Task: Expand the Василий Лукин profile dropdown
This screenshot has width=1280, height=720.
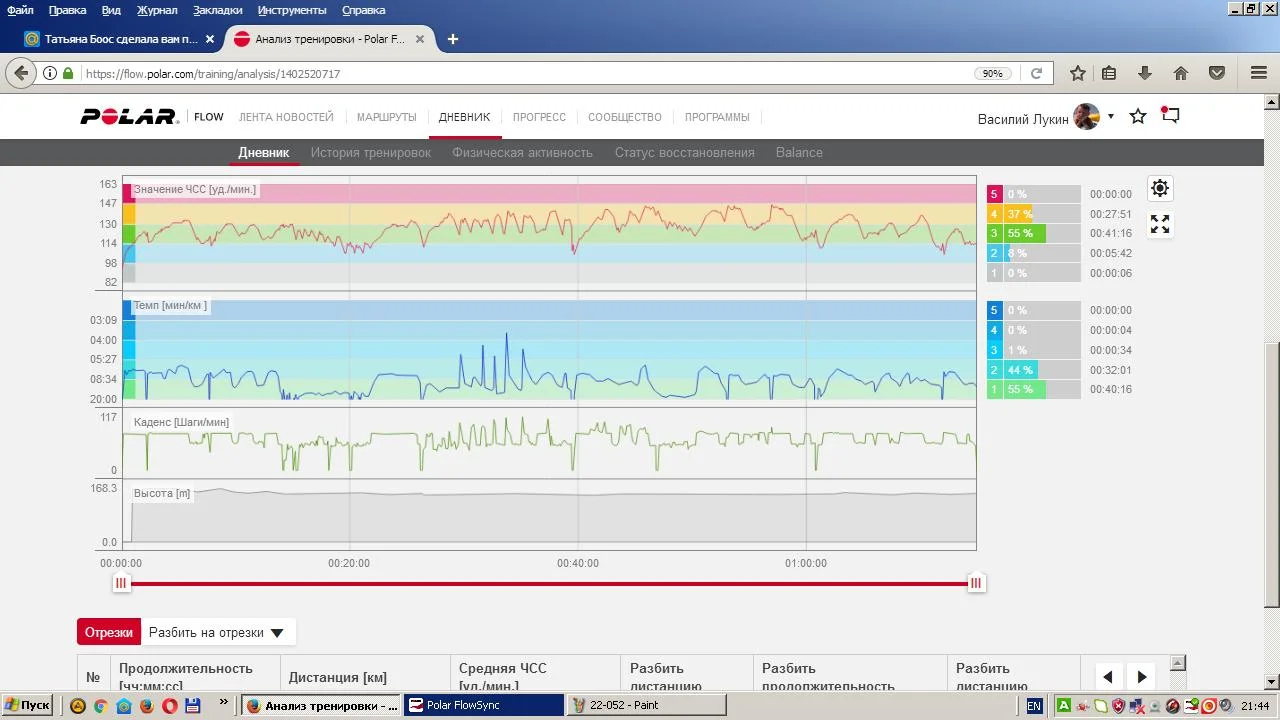Action: (1110, 117)
